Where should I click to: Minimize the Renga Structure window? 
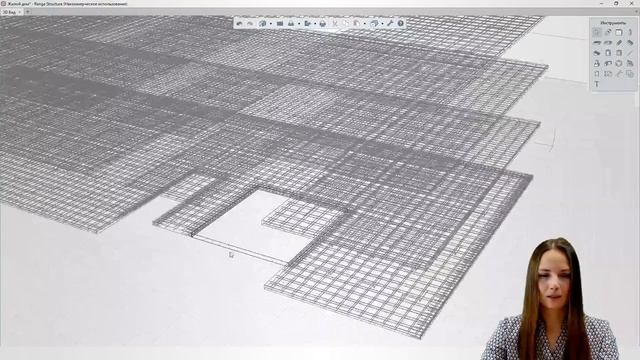tap(602, 3)
